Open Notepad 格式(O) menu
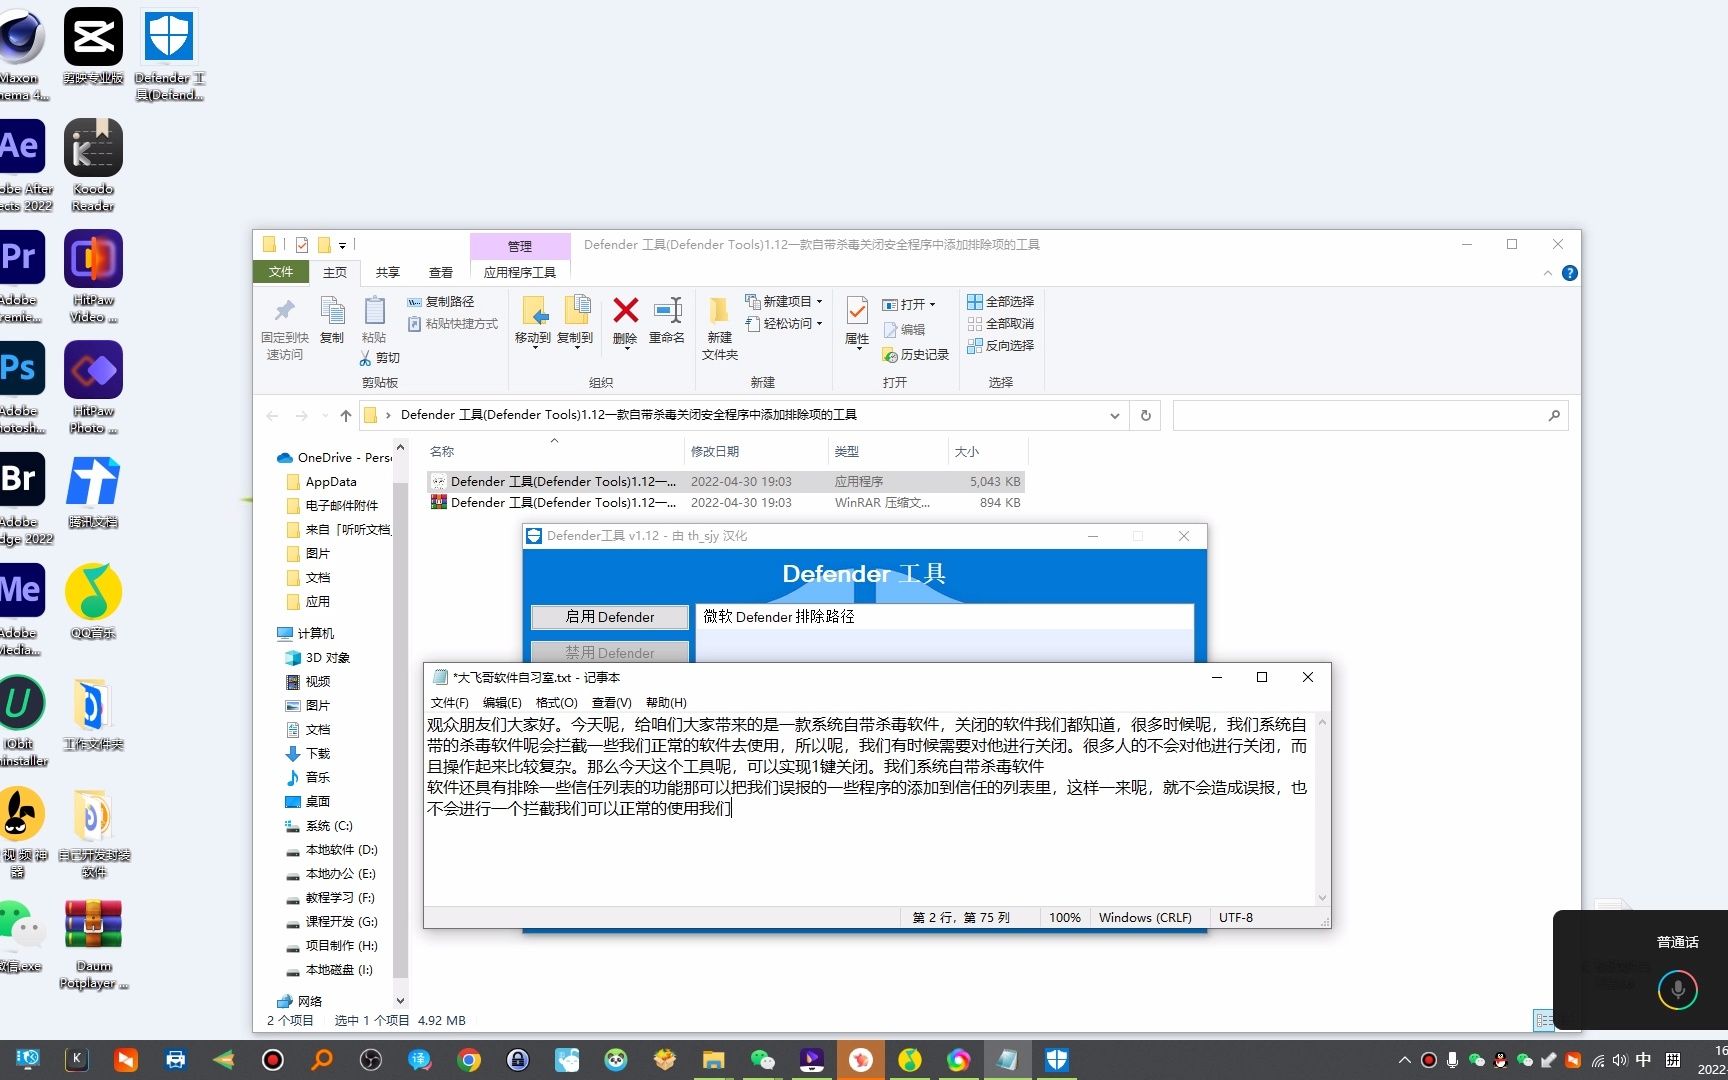1728x1080 pixels. (556, 702)
